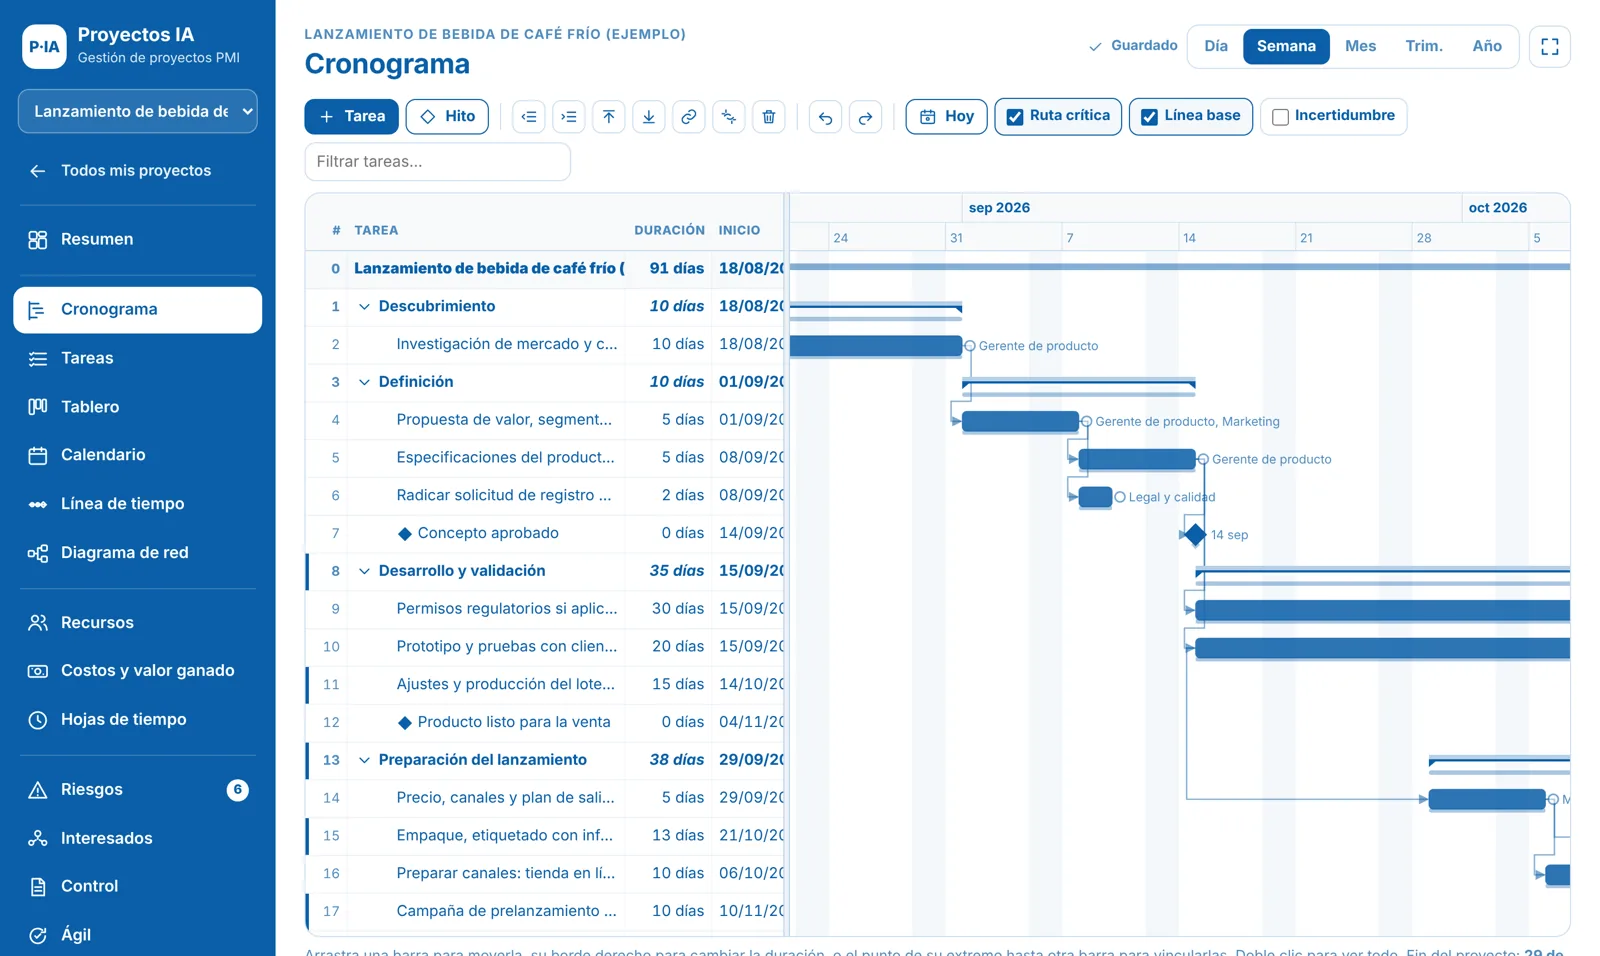Click the indent task icon
This screenshot has height=956, width=1600.
569,117
